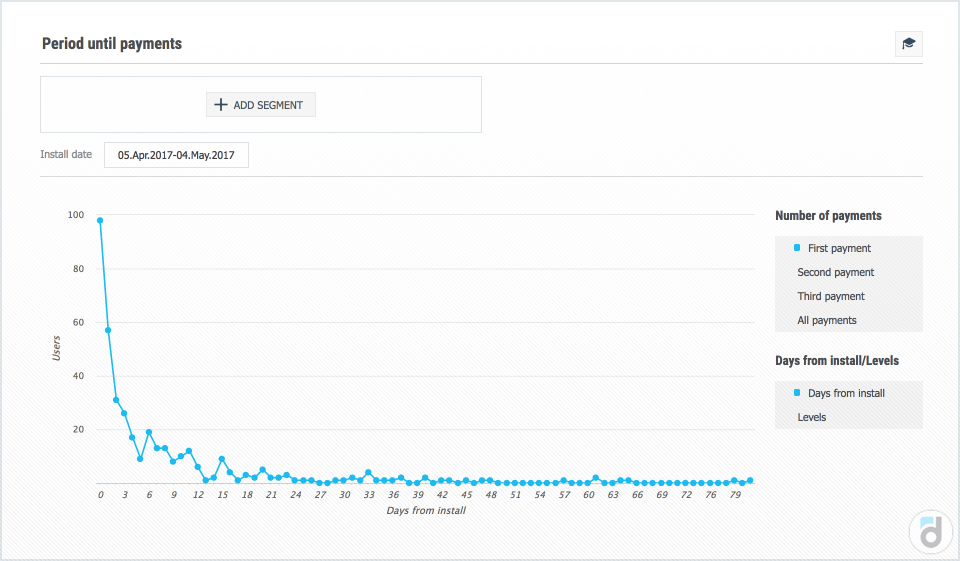Click the Number of payments heading
The height and width of the screenshot is (561, 960).
coord(828,216)
